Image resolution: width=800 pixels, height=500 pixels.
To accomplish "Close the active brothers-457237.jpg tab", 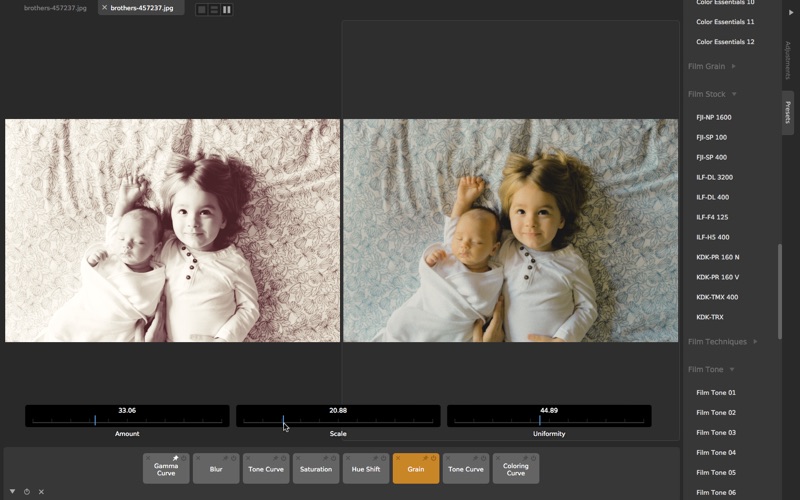I will [104, 8].
